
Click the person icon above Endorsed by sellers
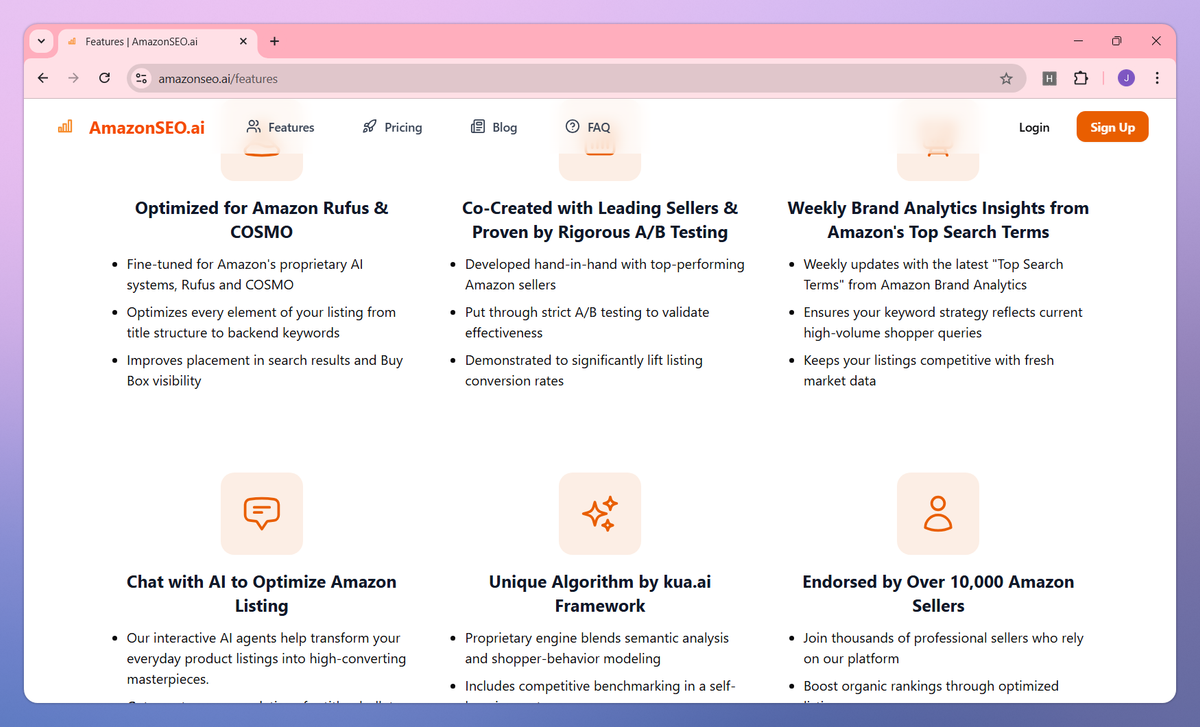938,513
